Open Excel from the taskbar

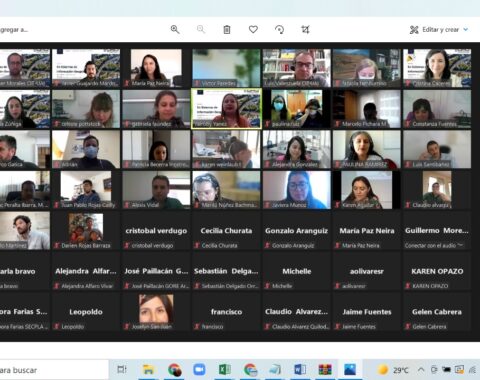click(x=225, y=369)
